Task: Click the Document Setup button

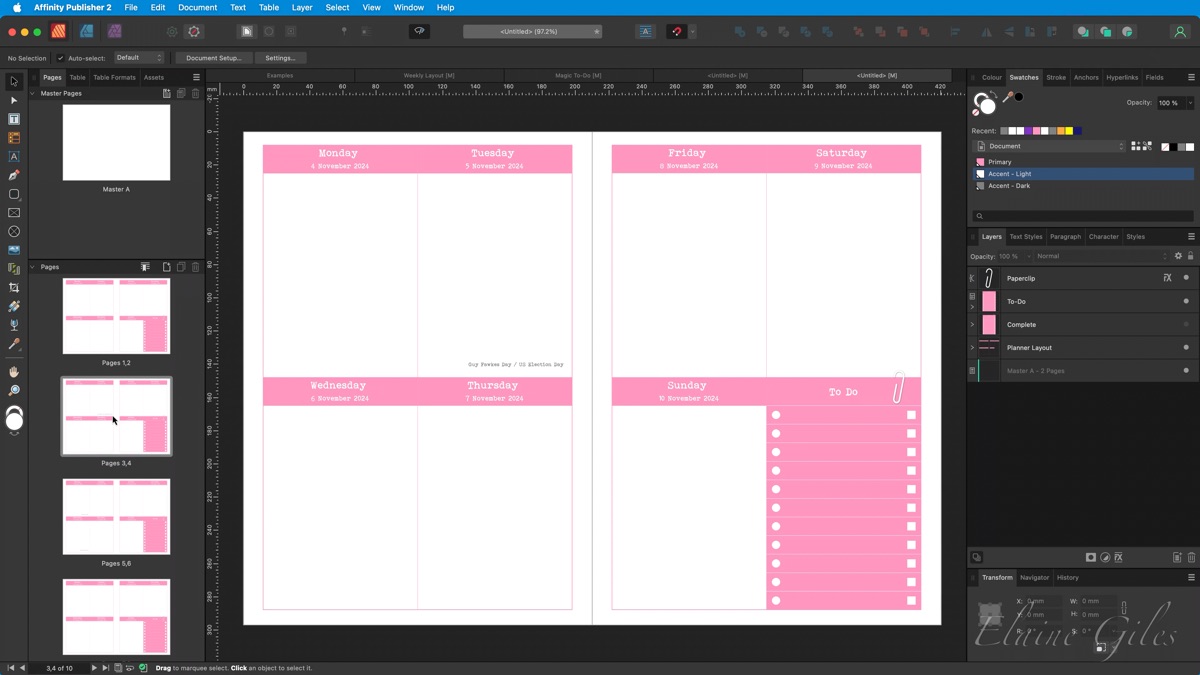Action: tap(214, 58)
